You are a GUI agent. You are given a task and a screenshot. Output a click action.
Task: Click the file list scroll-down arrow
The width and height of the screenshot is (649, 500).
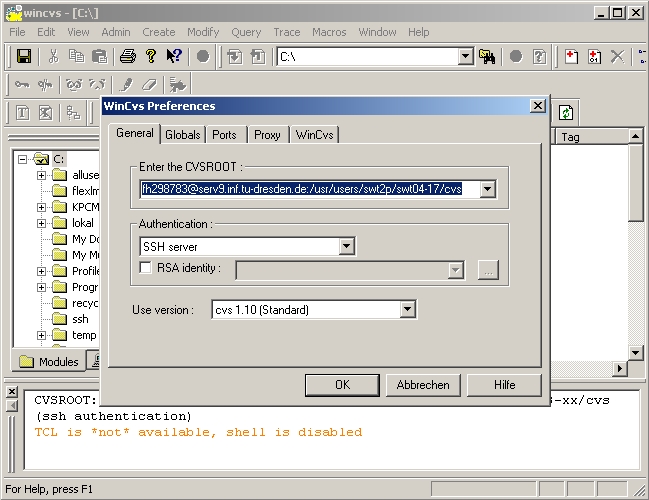click(x=635, y=353)
